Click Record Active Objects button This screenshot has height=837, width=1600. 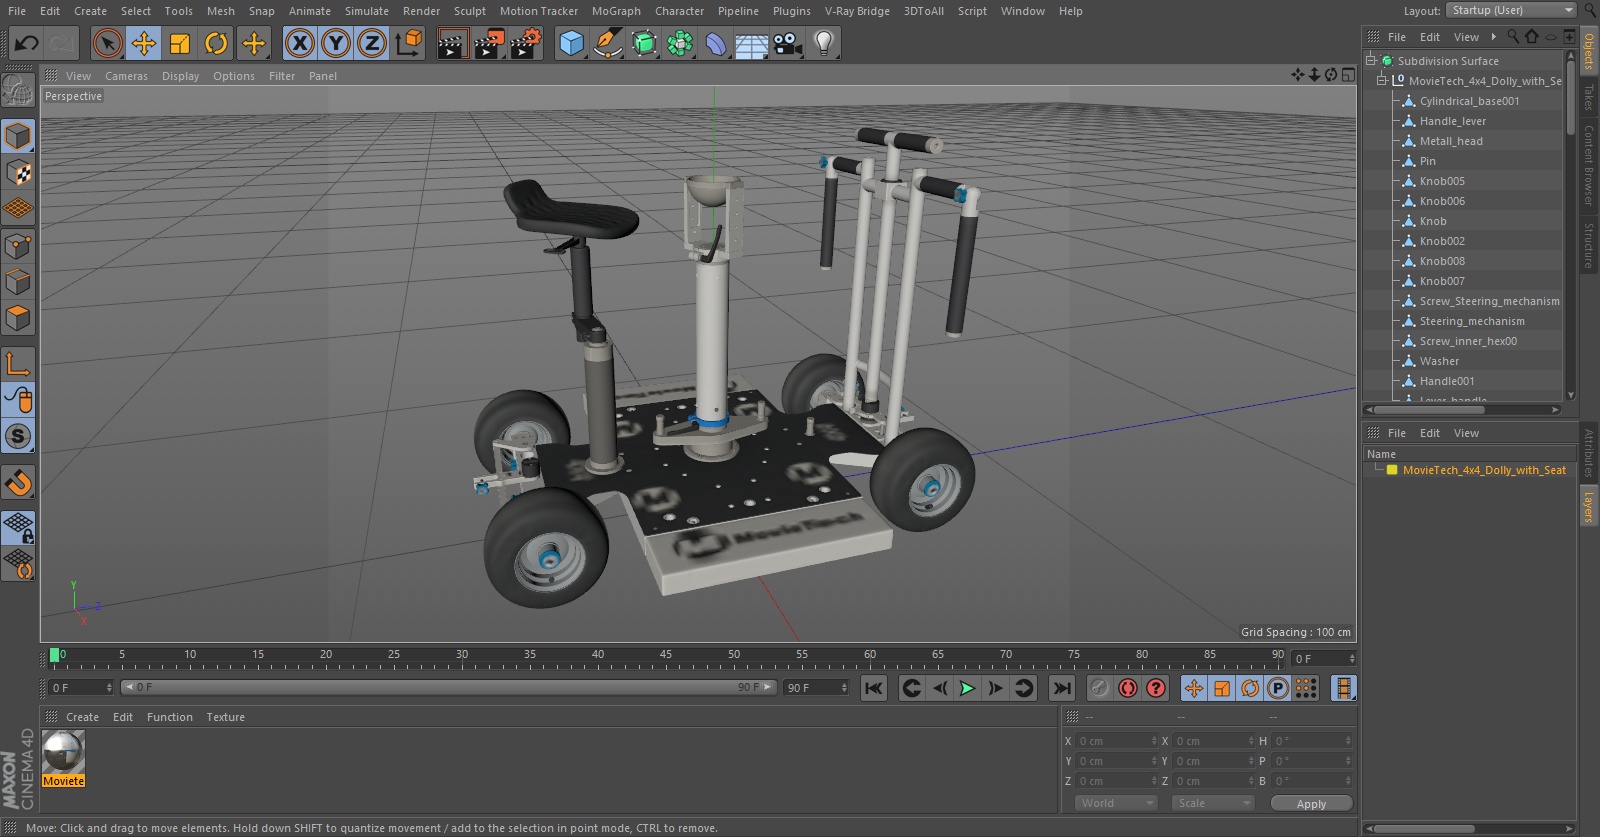1099,688
